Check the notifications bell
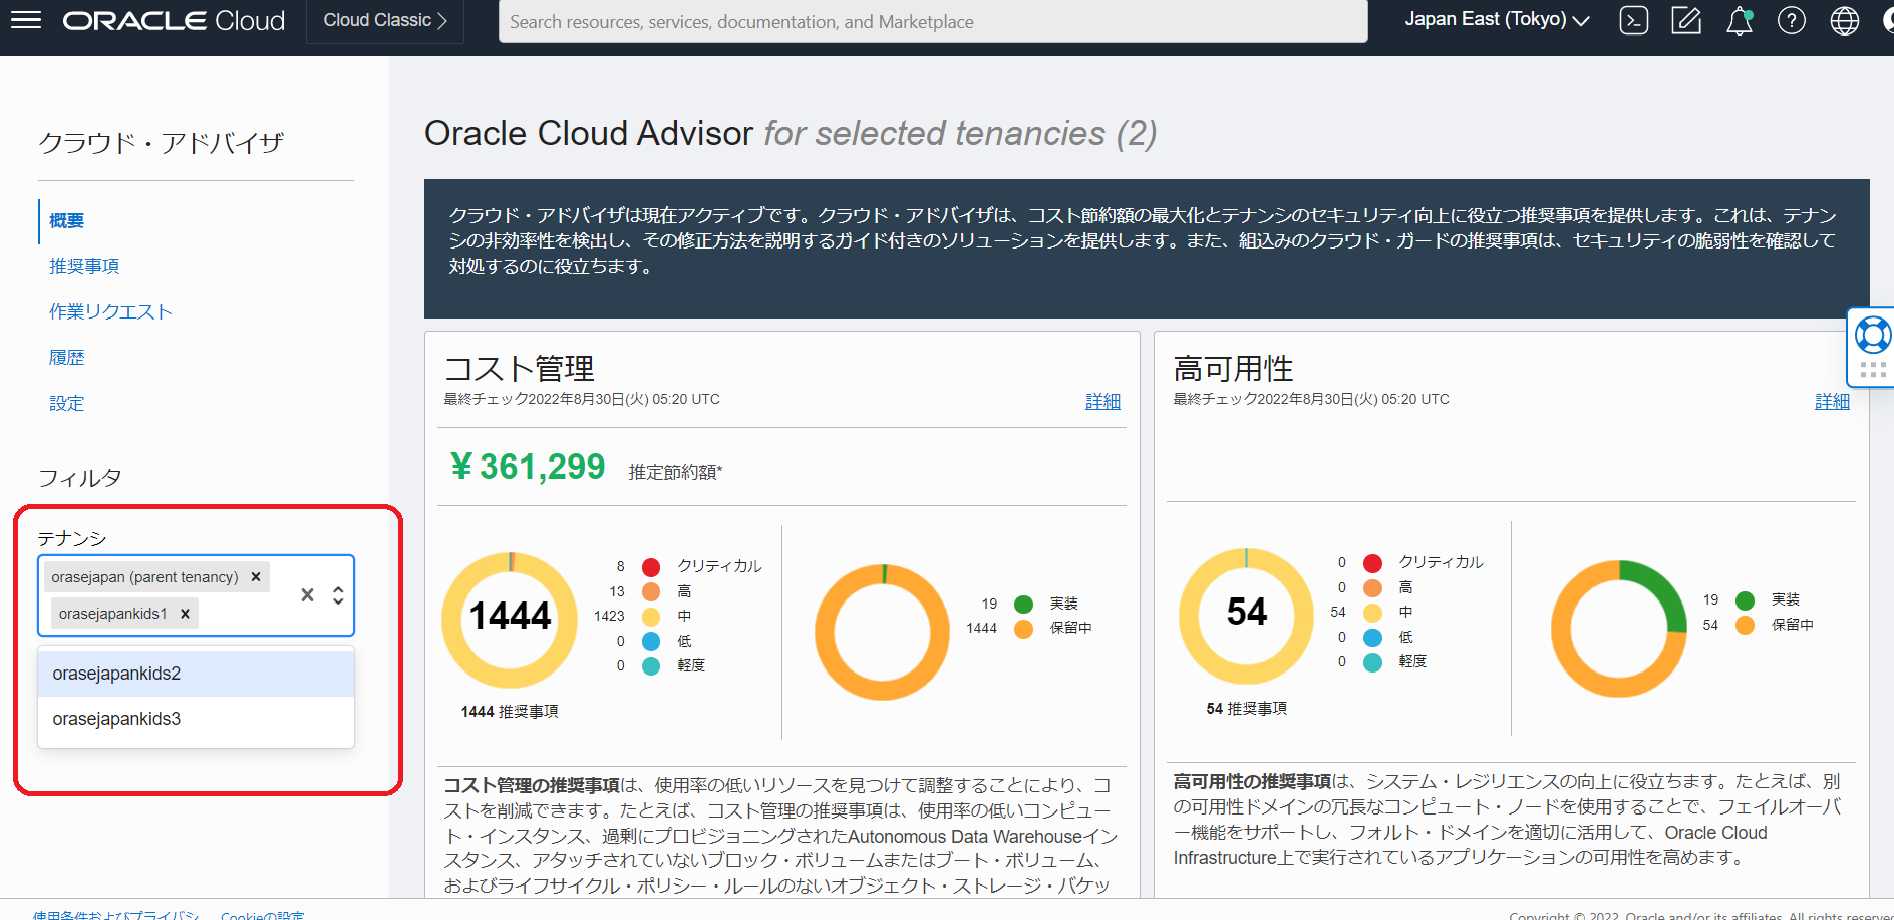This screenshot has height=920, width=1894. tap(1739, 21)
